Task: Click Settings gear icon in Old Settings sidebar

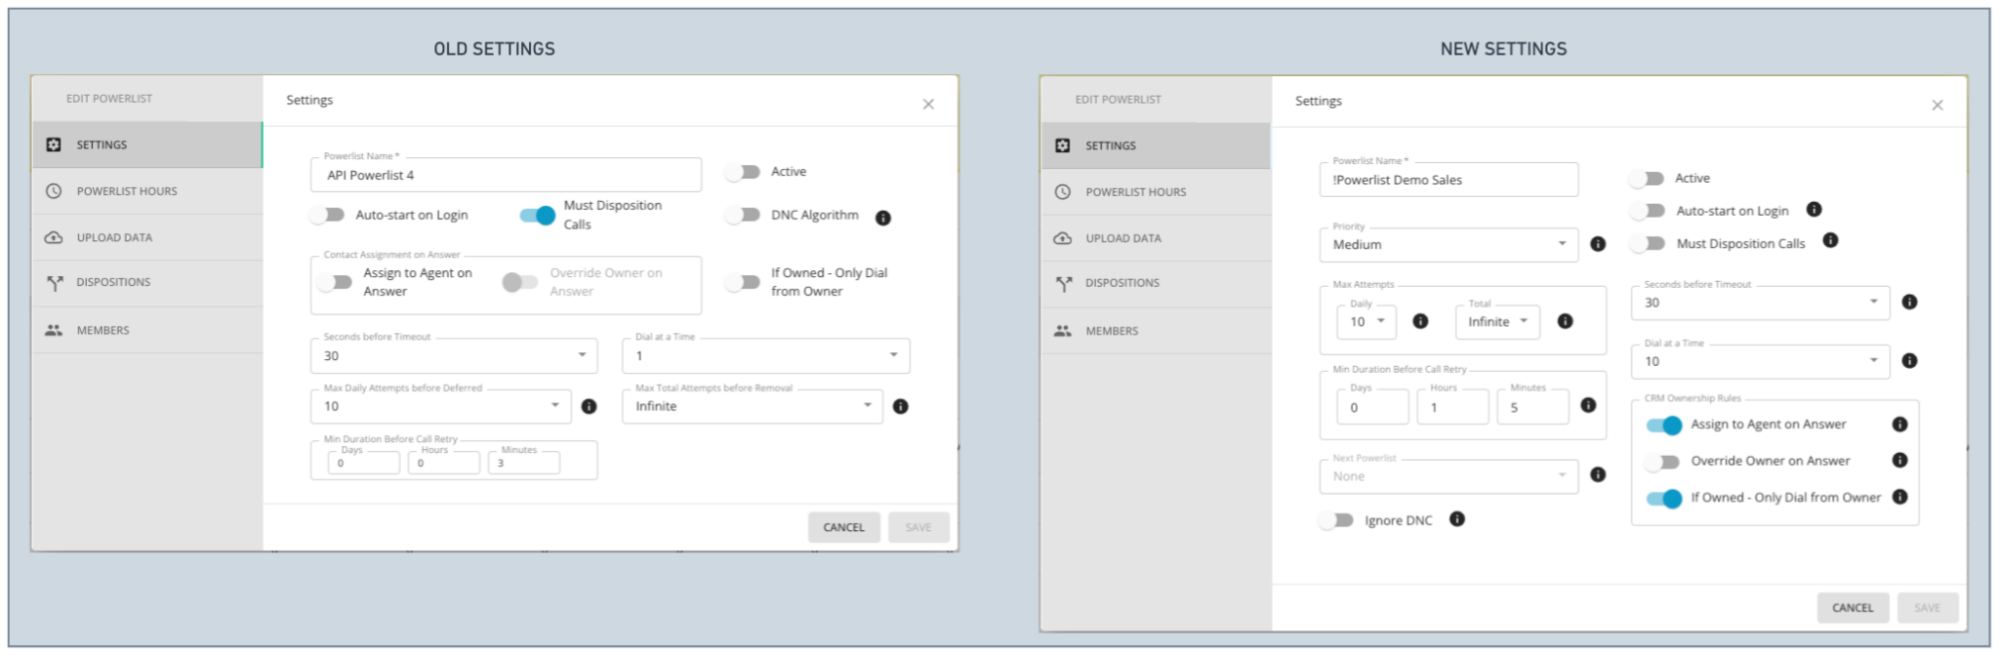Action: click(x=54, y=145)
